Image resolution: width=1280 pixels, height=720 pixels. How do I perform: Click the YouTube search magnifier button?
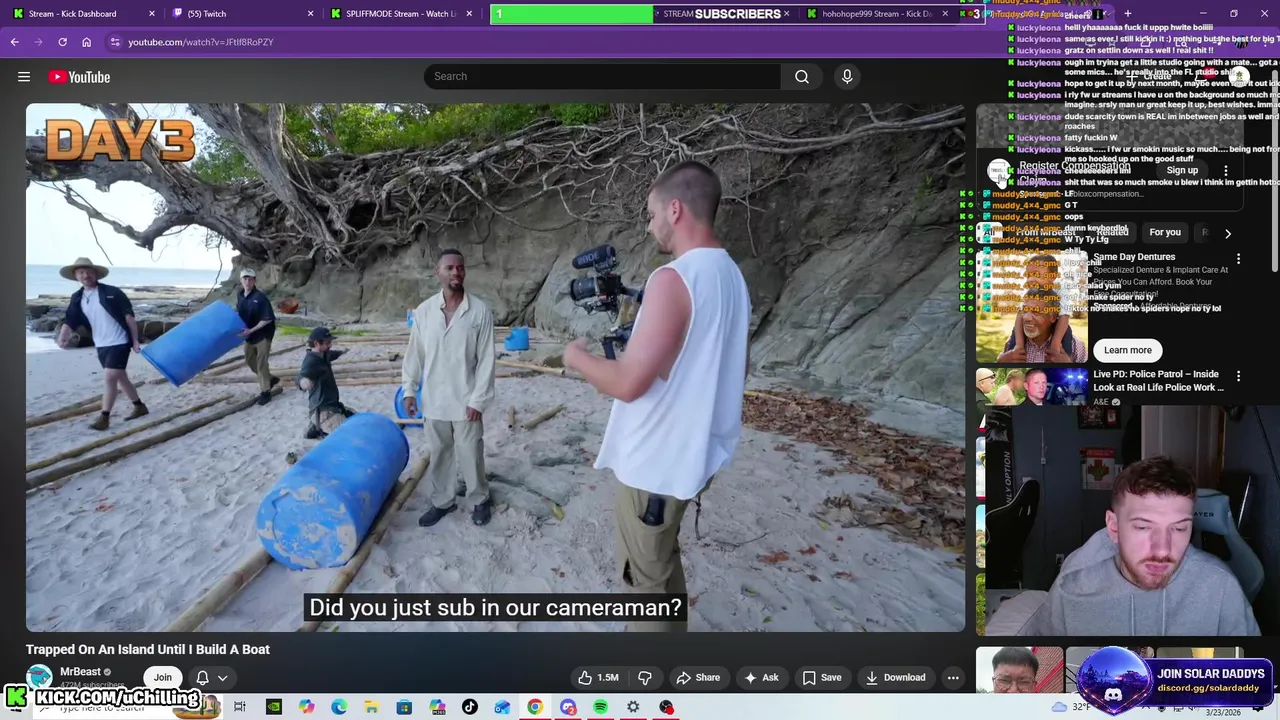802,77
